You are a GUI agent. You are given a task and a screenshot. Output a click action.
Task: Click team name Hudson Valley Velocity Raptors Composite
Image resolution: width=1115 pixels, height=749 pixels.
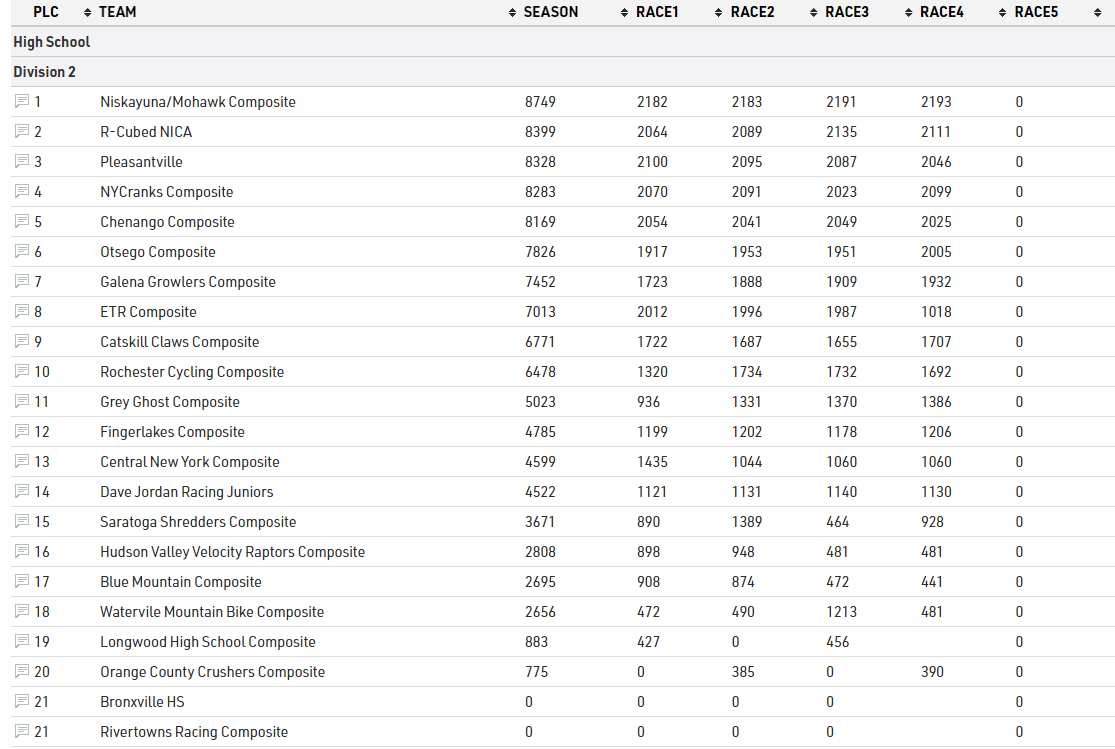pos(233,551)
